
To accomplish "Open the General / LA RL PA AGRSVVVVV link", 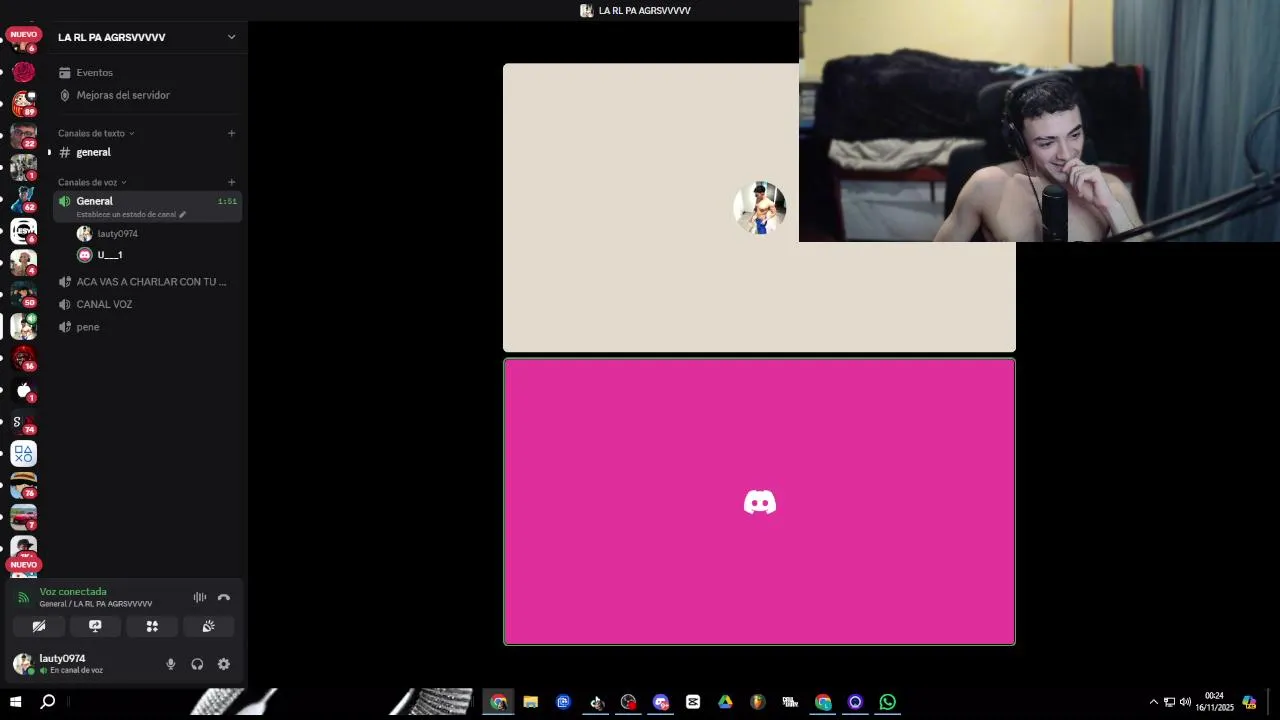I will pyautogui.click(x=96, y=604).
